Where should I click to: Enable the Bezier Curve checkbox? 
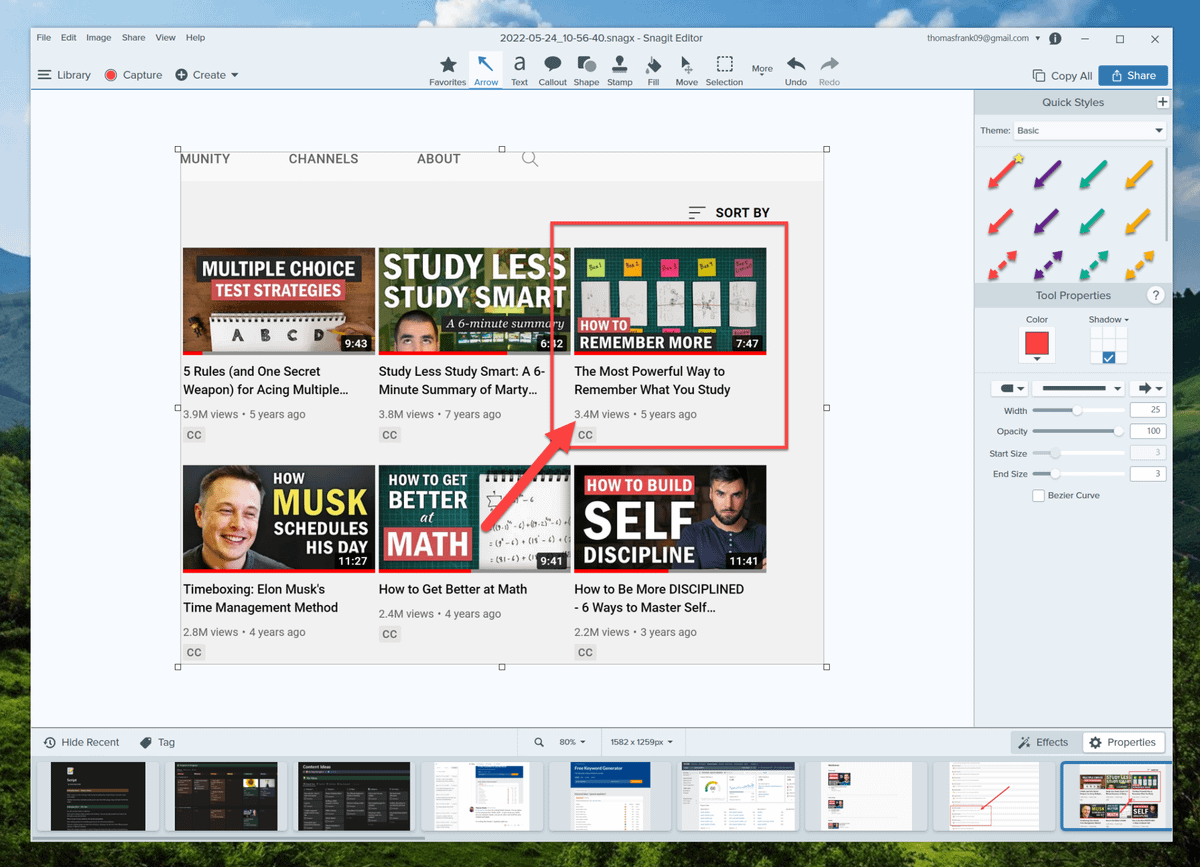click(1038, 496)
